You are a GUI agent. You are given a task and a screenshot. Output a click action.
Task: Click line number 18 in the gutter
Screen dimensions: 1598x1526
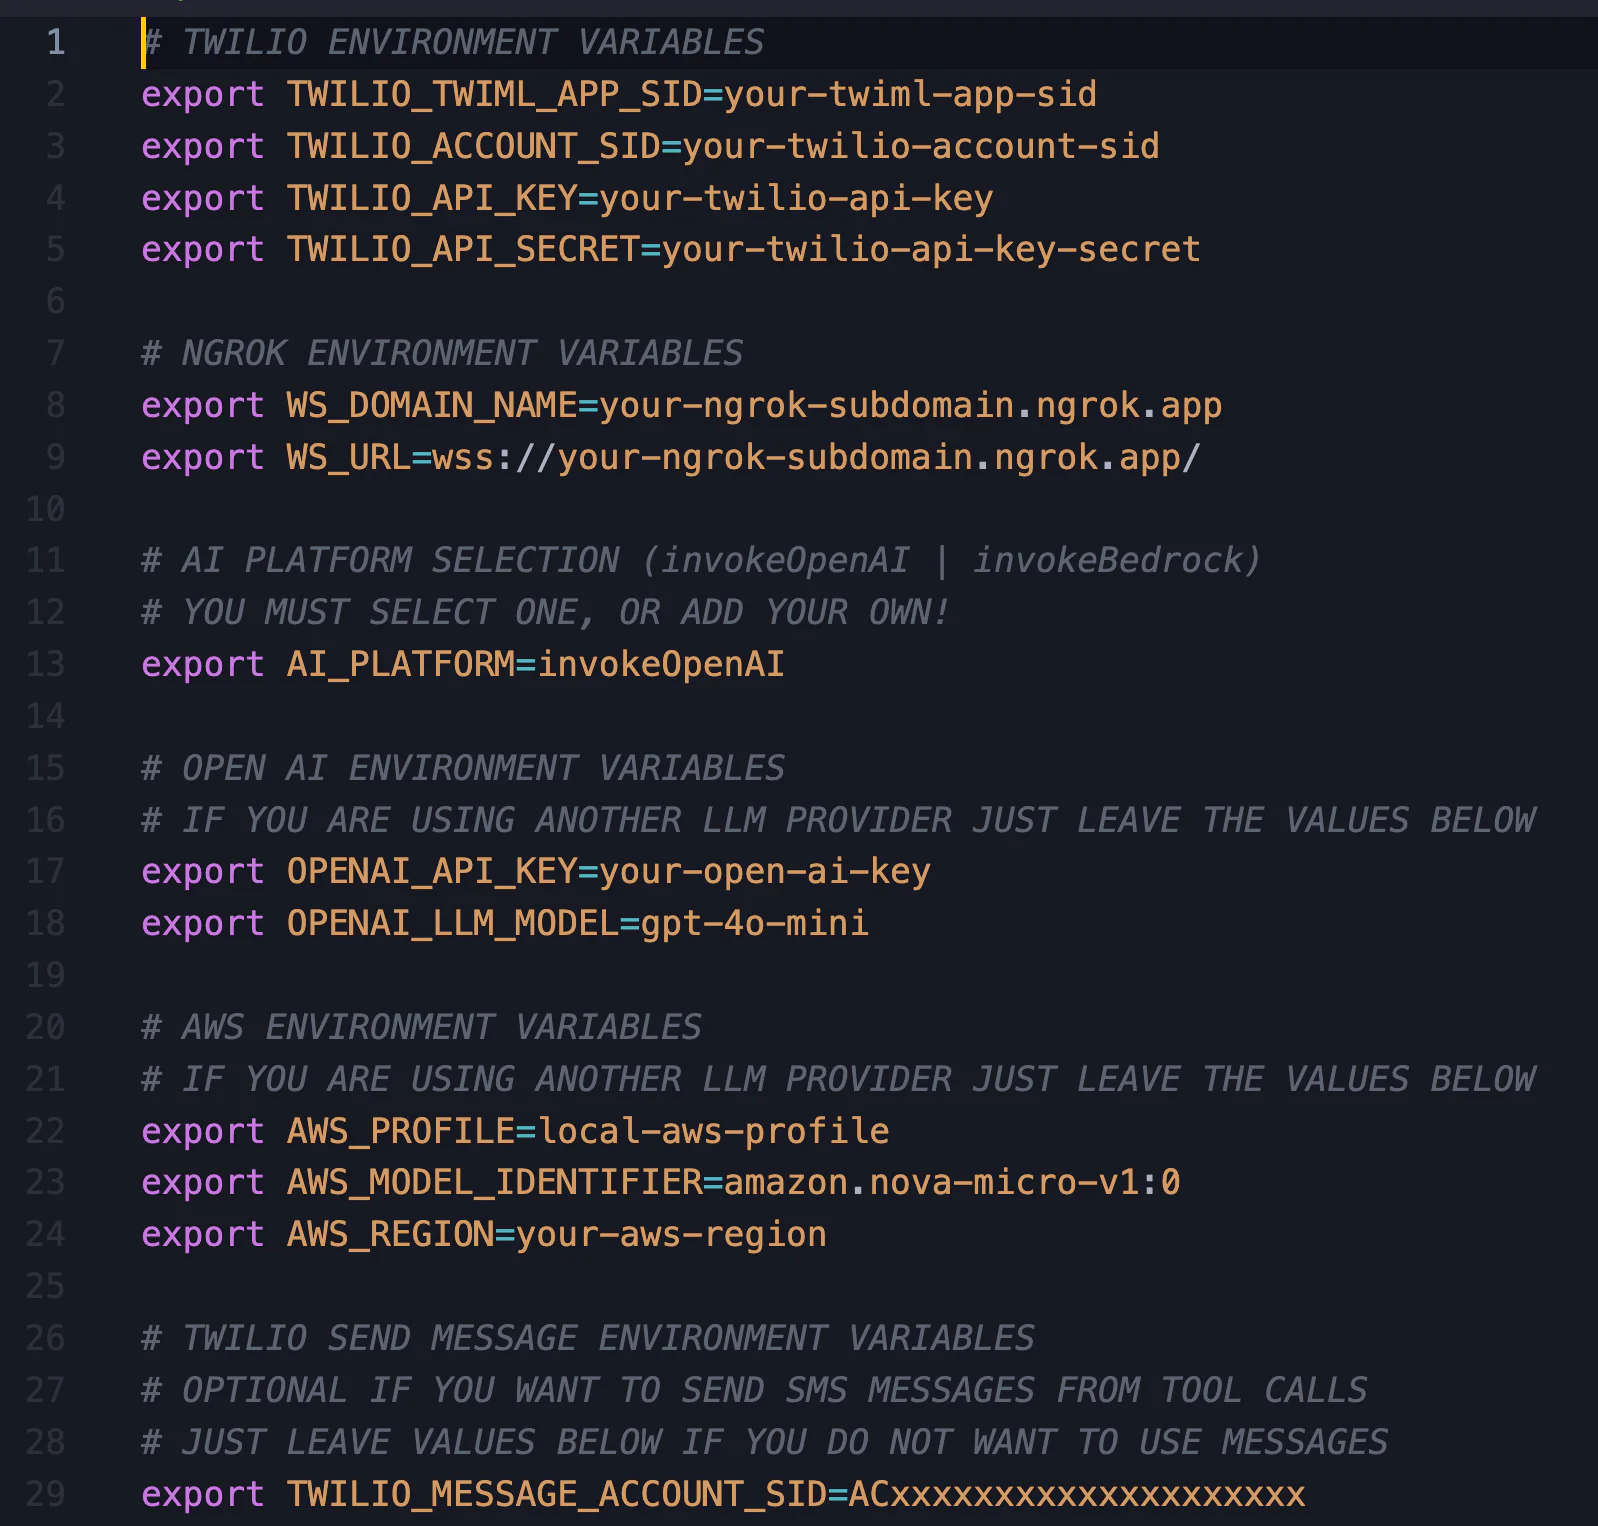45,923
